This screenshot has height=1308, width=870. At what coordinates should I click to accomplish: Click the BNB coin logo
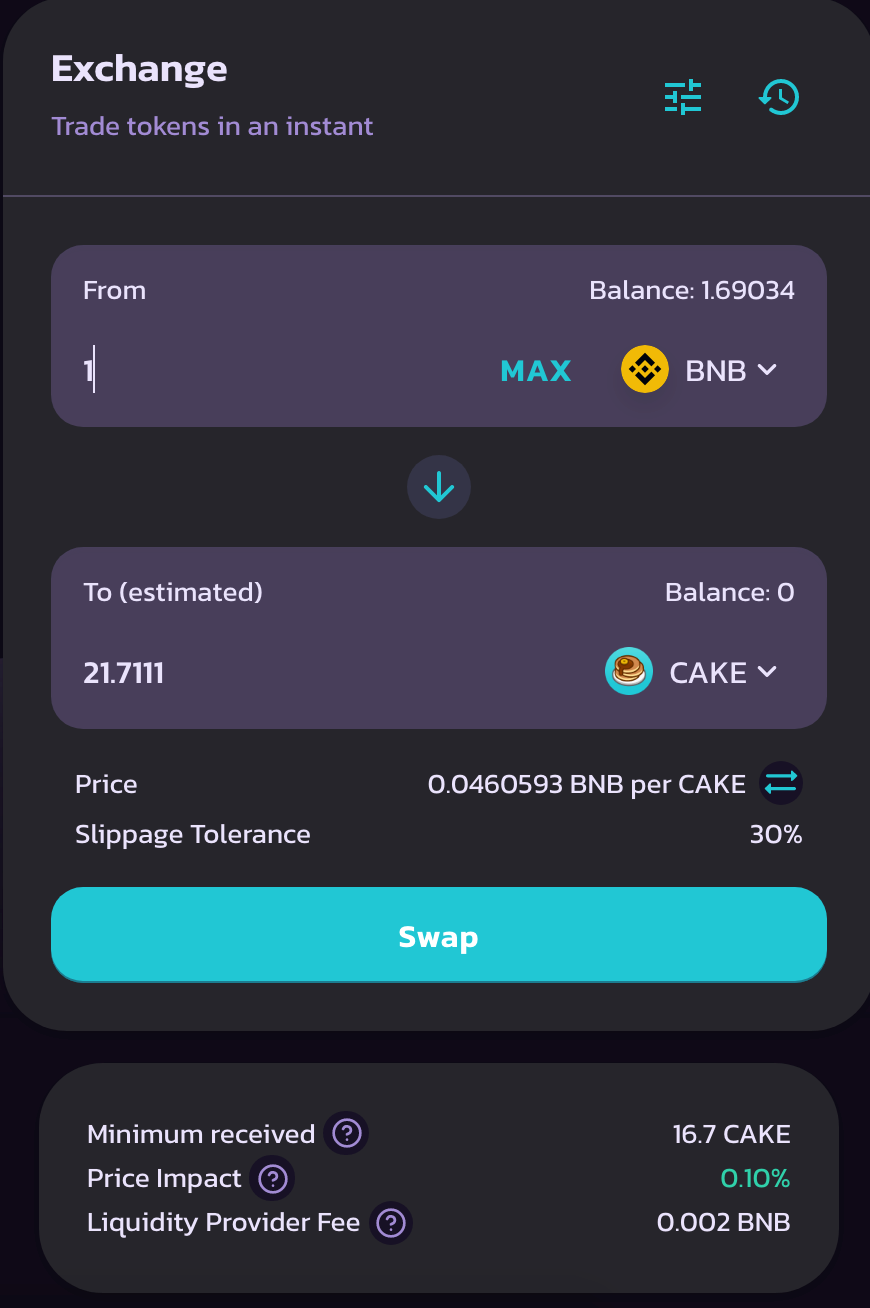tap(645, 370)
